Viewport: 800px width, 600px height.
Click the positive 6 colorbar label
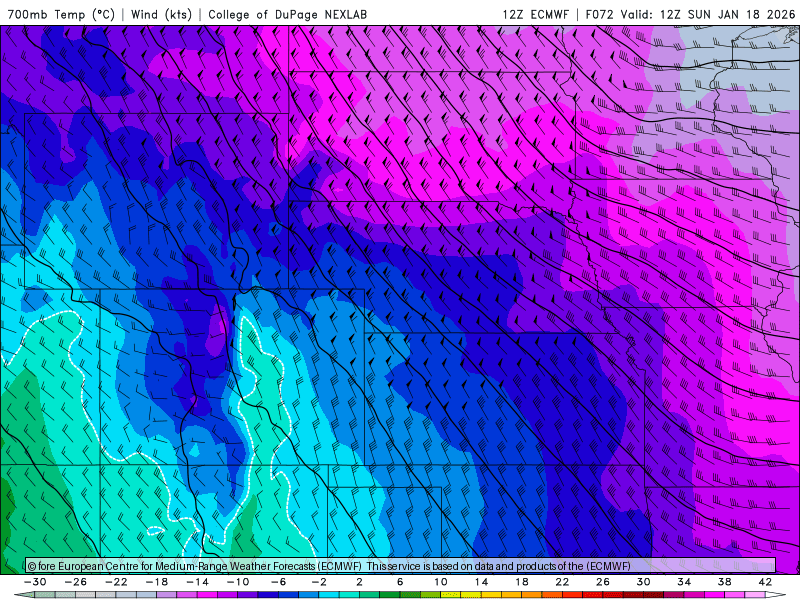400,582
